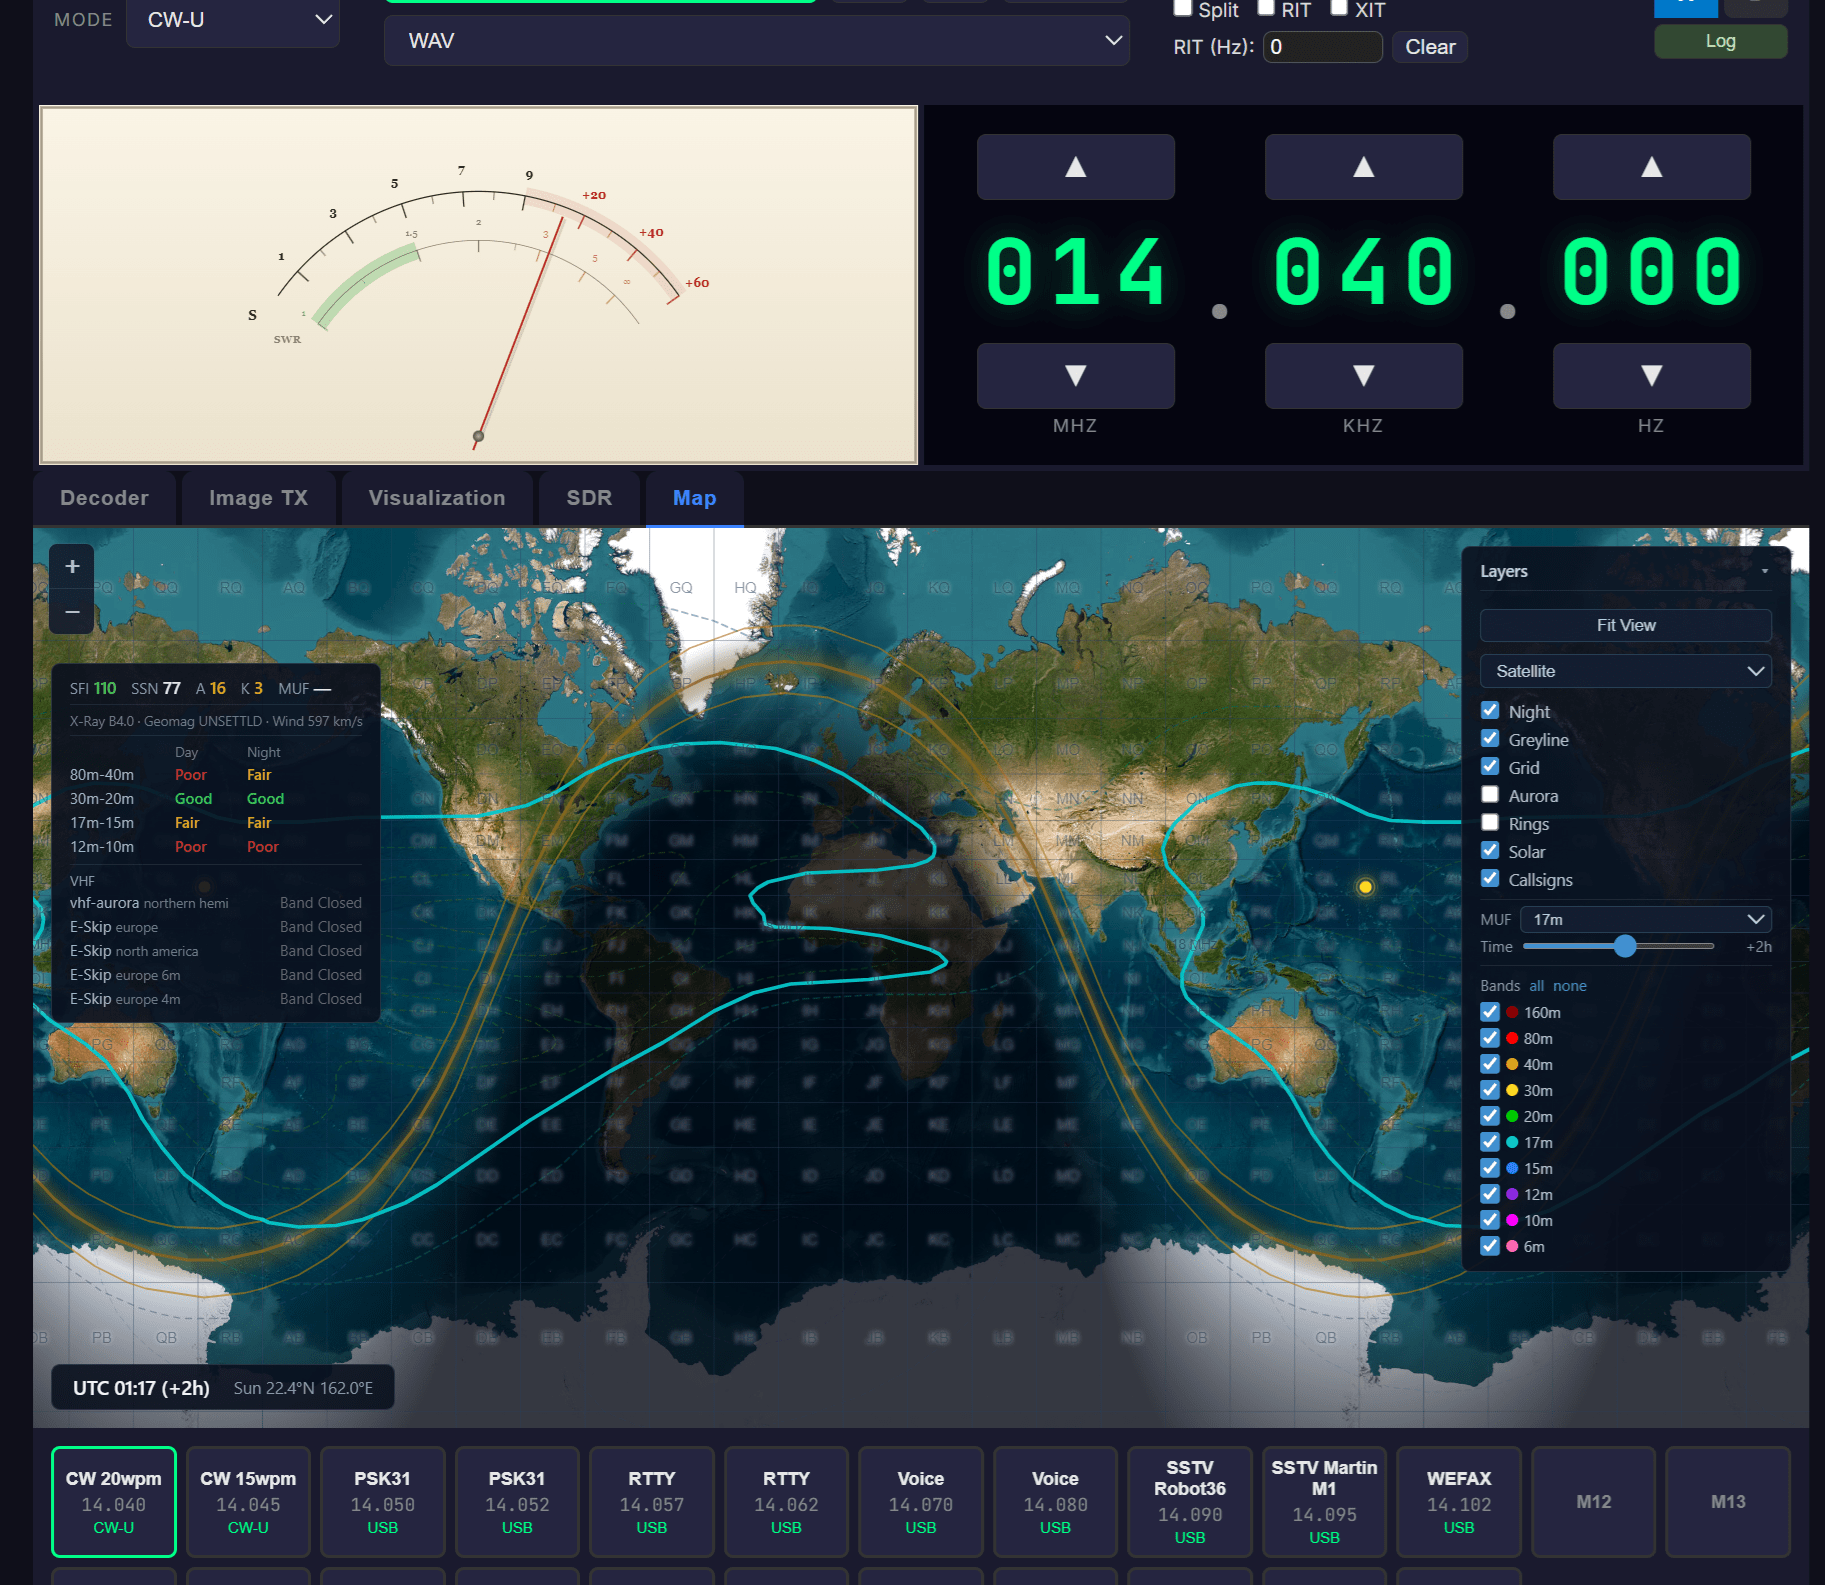Increase the kHz frequency with up arrow

click(1363, 167)
